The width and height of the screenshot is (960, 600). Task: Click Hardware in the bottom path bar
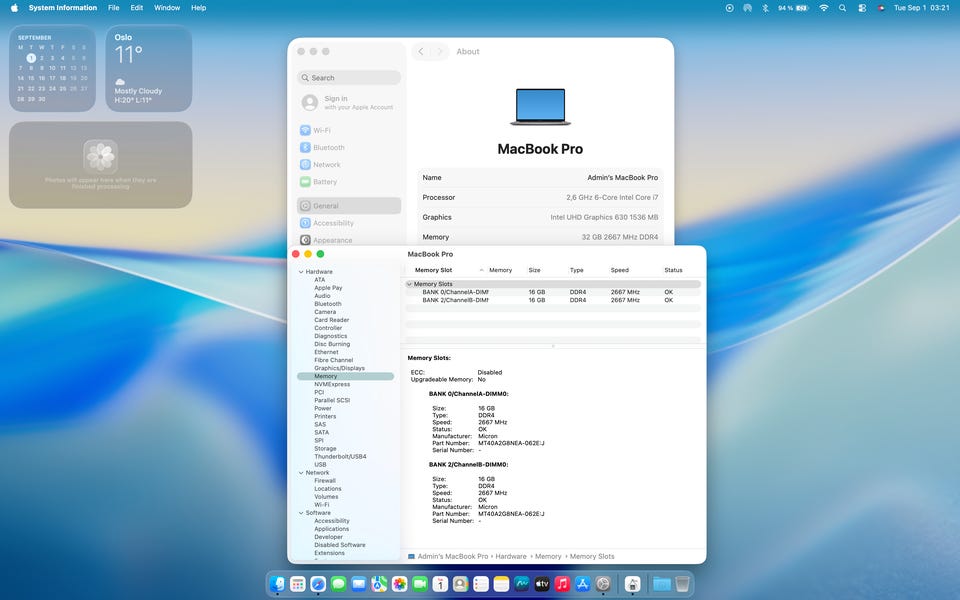click(511, 557)
